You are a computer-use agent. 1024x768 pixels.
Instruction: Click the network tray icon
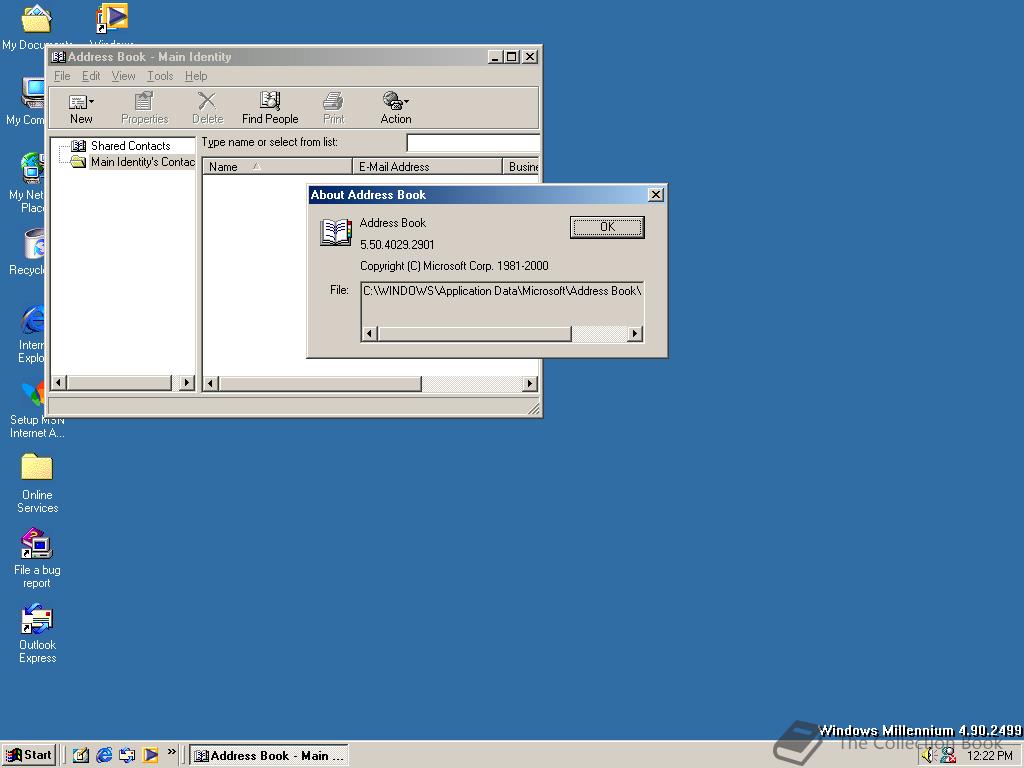(x=948, y=756)
